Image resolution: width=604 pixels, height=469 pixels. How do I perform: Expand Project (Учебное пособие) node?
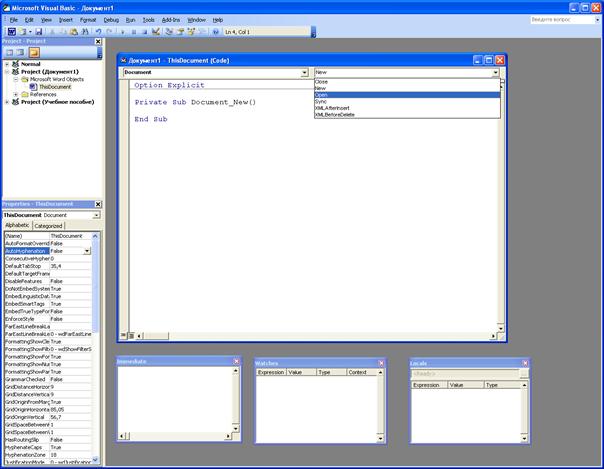tap(7, 102)
